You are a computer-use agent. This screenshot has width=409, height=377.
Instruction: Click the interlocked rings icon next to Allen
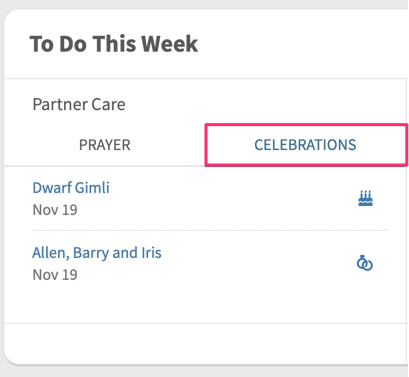pyautogui.click(x=365, y=263)
